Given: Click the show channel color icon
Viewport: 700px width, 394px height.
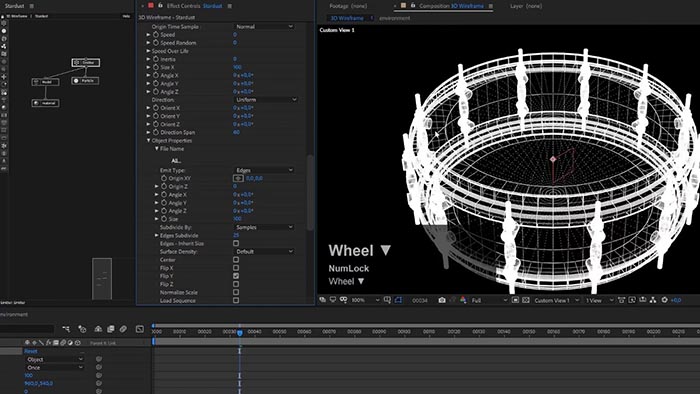Looking at the screenshot, I should [x=463, y=300].
